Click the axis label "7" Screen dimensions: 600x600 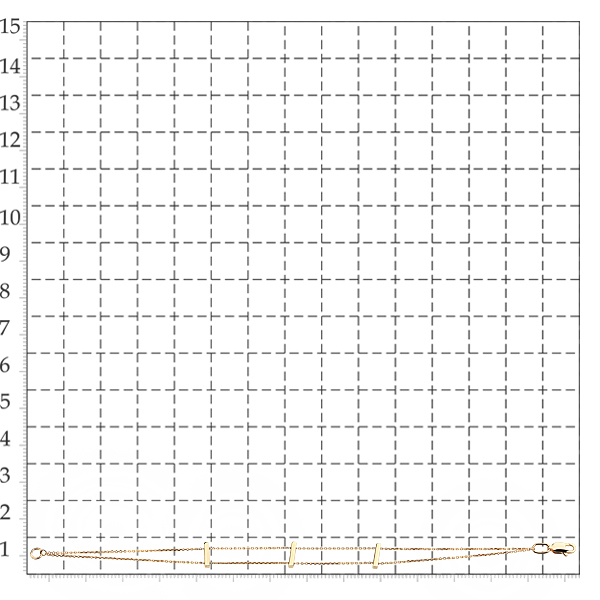tap(5, 328)
